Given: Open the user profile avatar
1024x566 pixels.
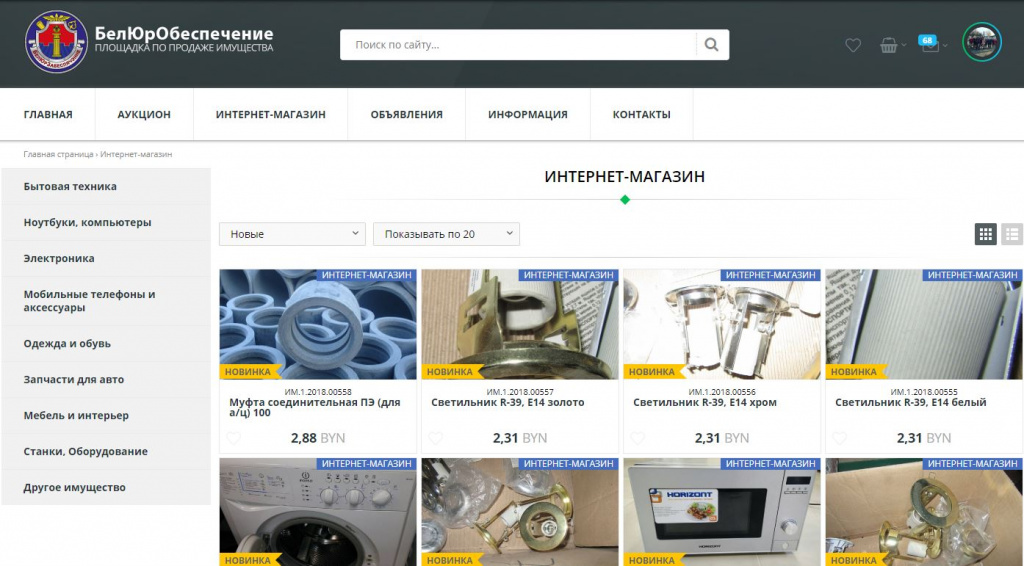Looking at the screenshot, I should coord(981,42).
